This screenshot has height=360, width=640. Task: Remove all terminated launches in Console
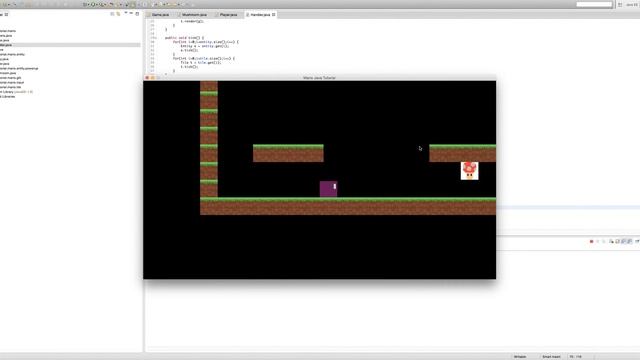pos(604,241)
